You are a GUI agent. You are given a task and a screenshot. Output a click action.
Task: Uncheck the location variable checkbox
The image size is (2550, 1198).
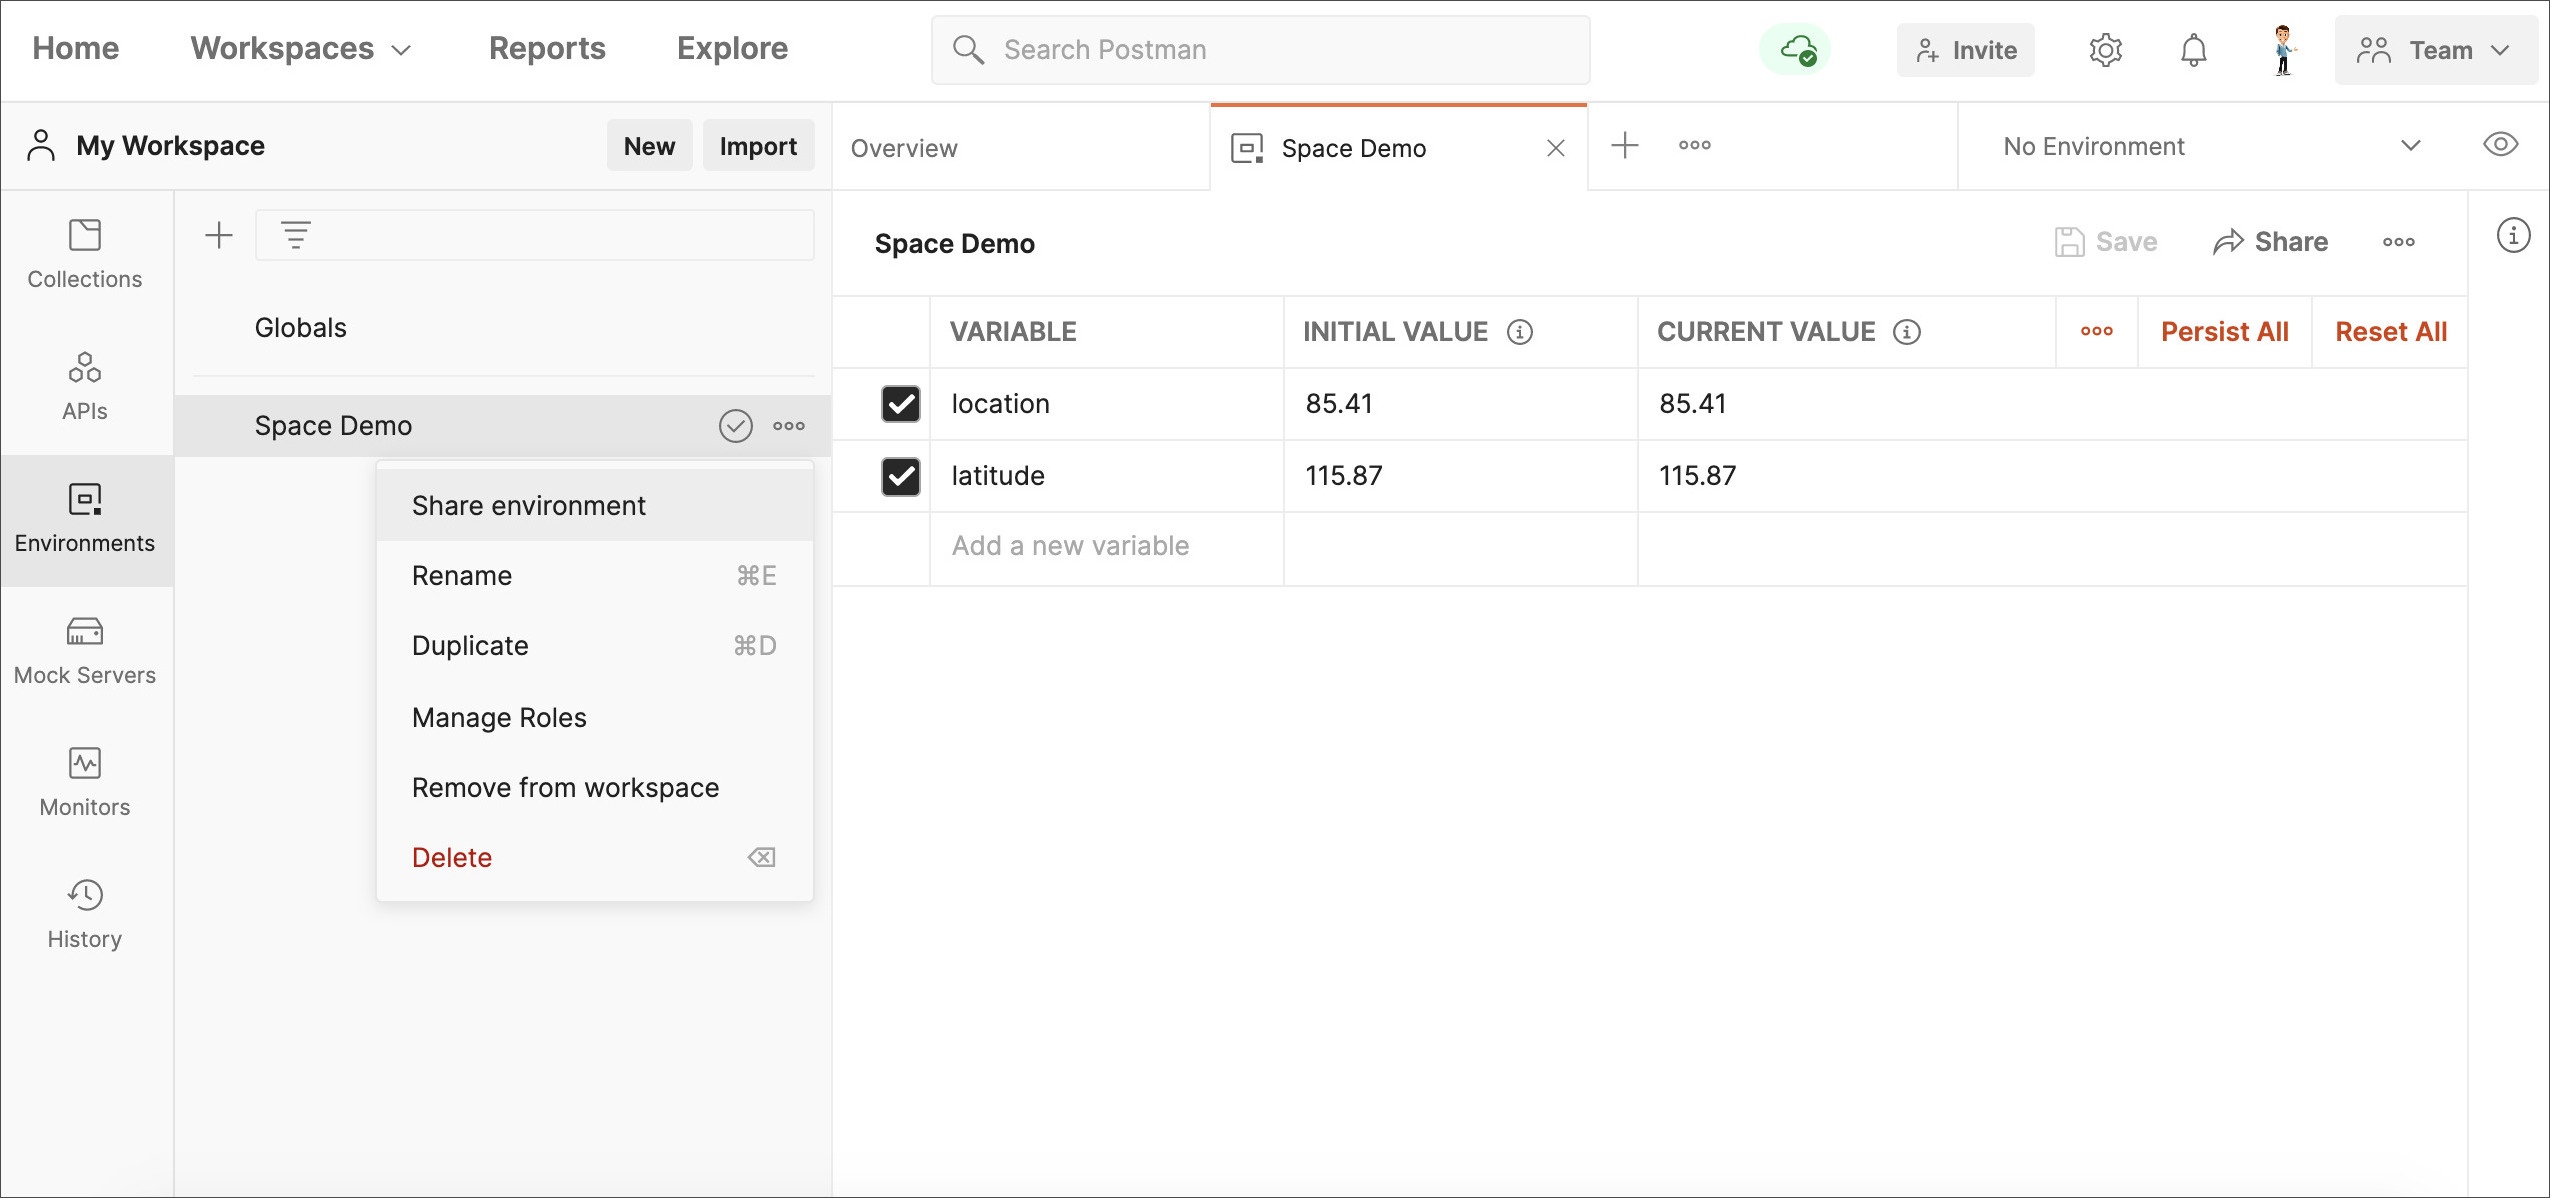pos(901,404)
